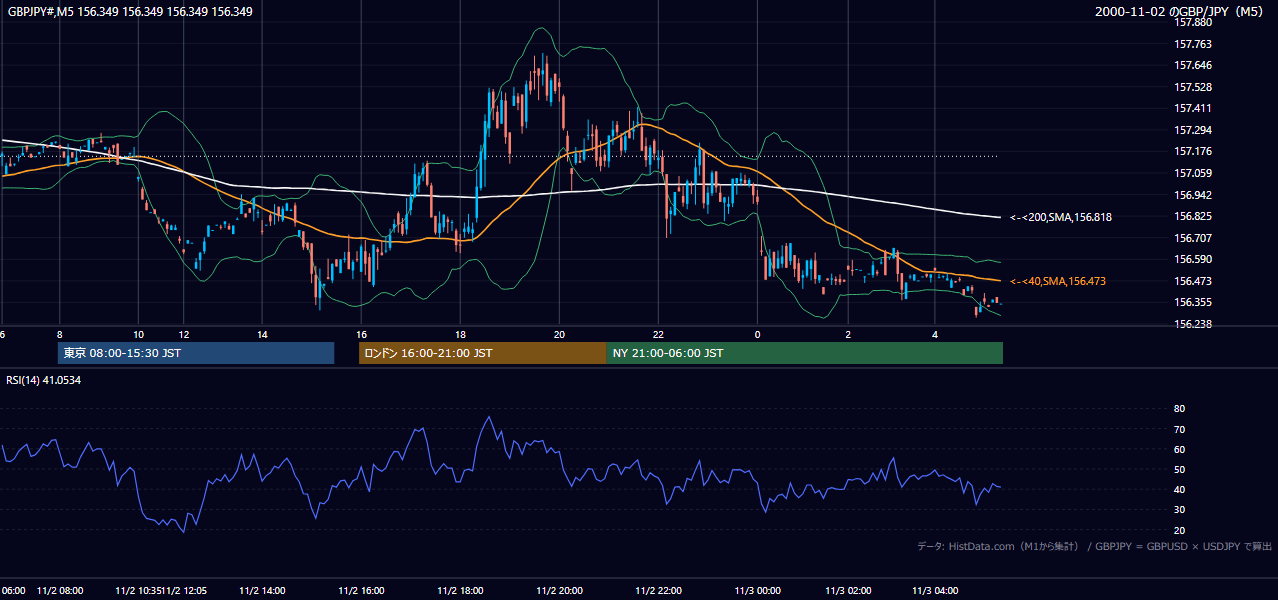
Task: Click the 2000-11-02 GBP/JPY chart title
Action: coord(1180,12)
